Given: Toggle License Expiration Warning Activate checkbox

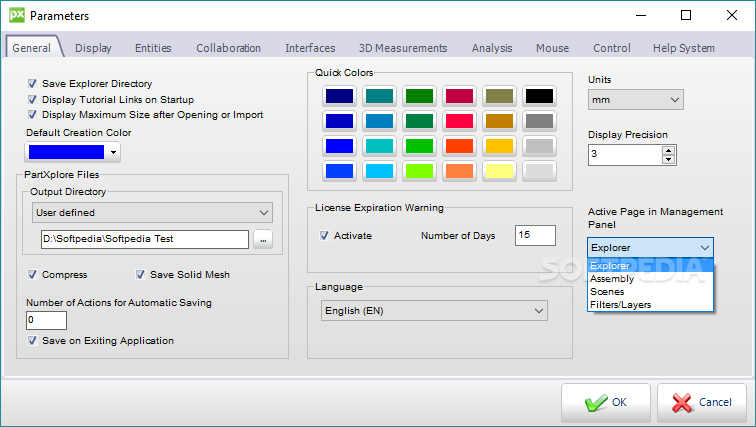Looking at the screenshot, I should pos(324,236).
